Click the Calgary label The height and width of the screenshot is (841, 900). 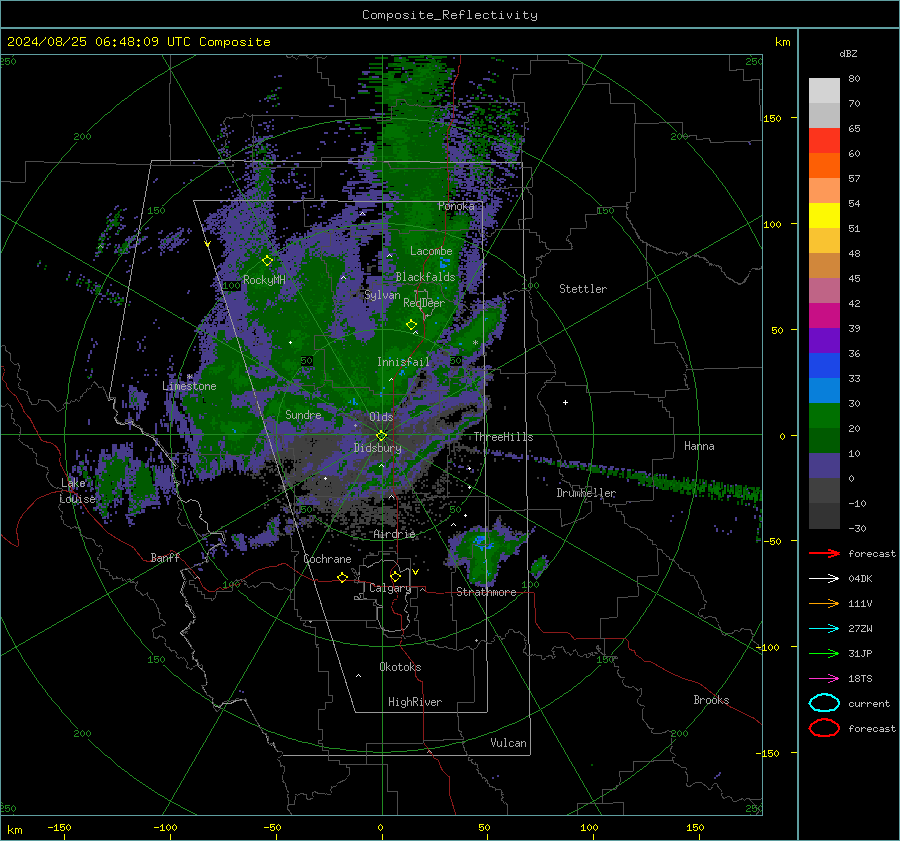click(390, 588)
